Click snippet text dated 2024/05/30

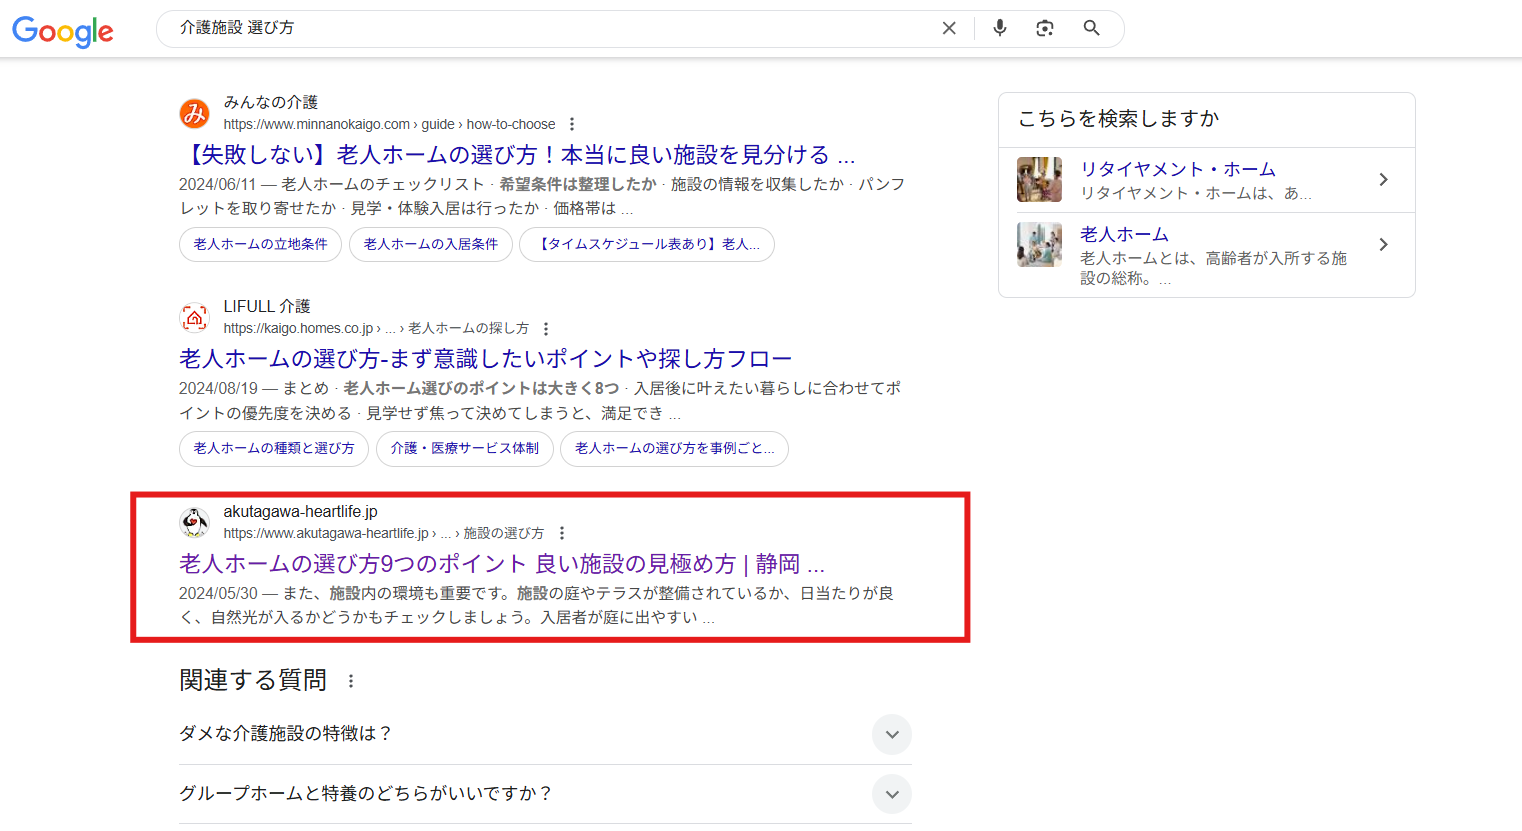click(x=537, y=606)
